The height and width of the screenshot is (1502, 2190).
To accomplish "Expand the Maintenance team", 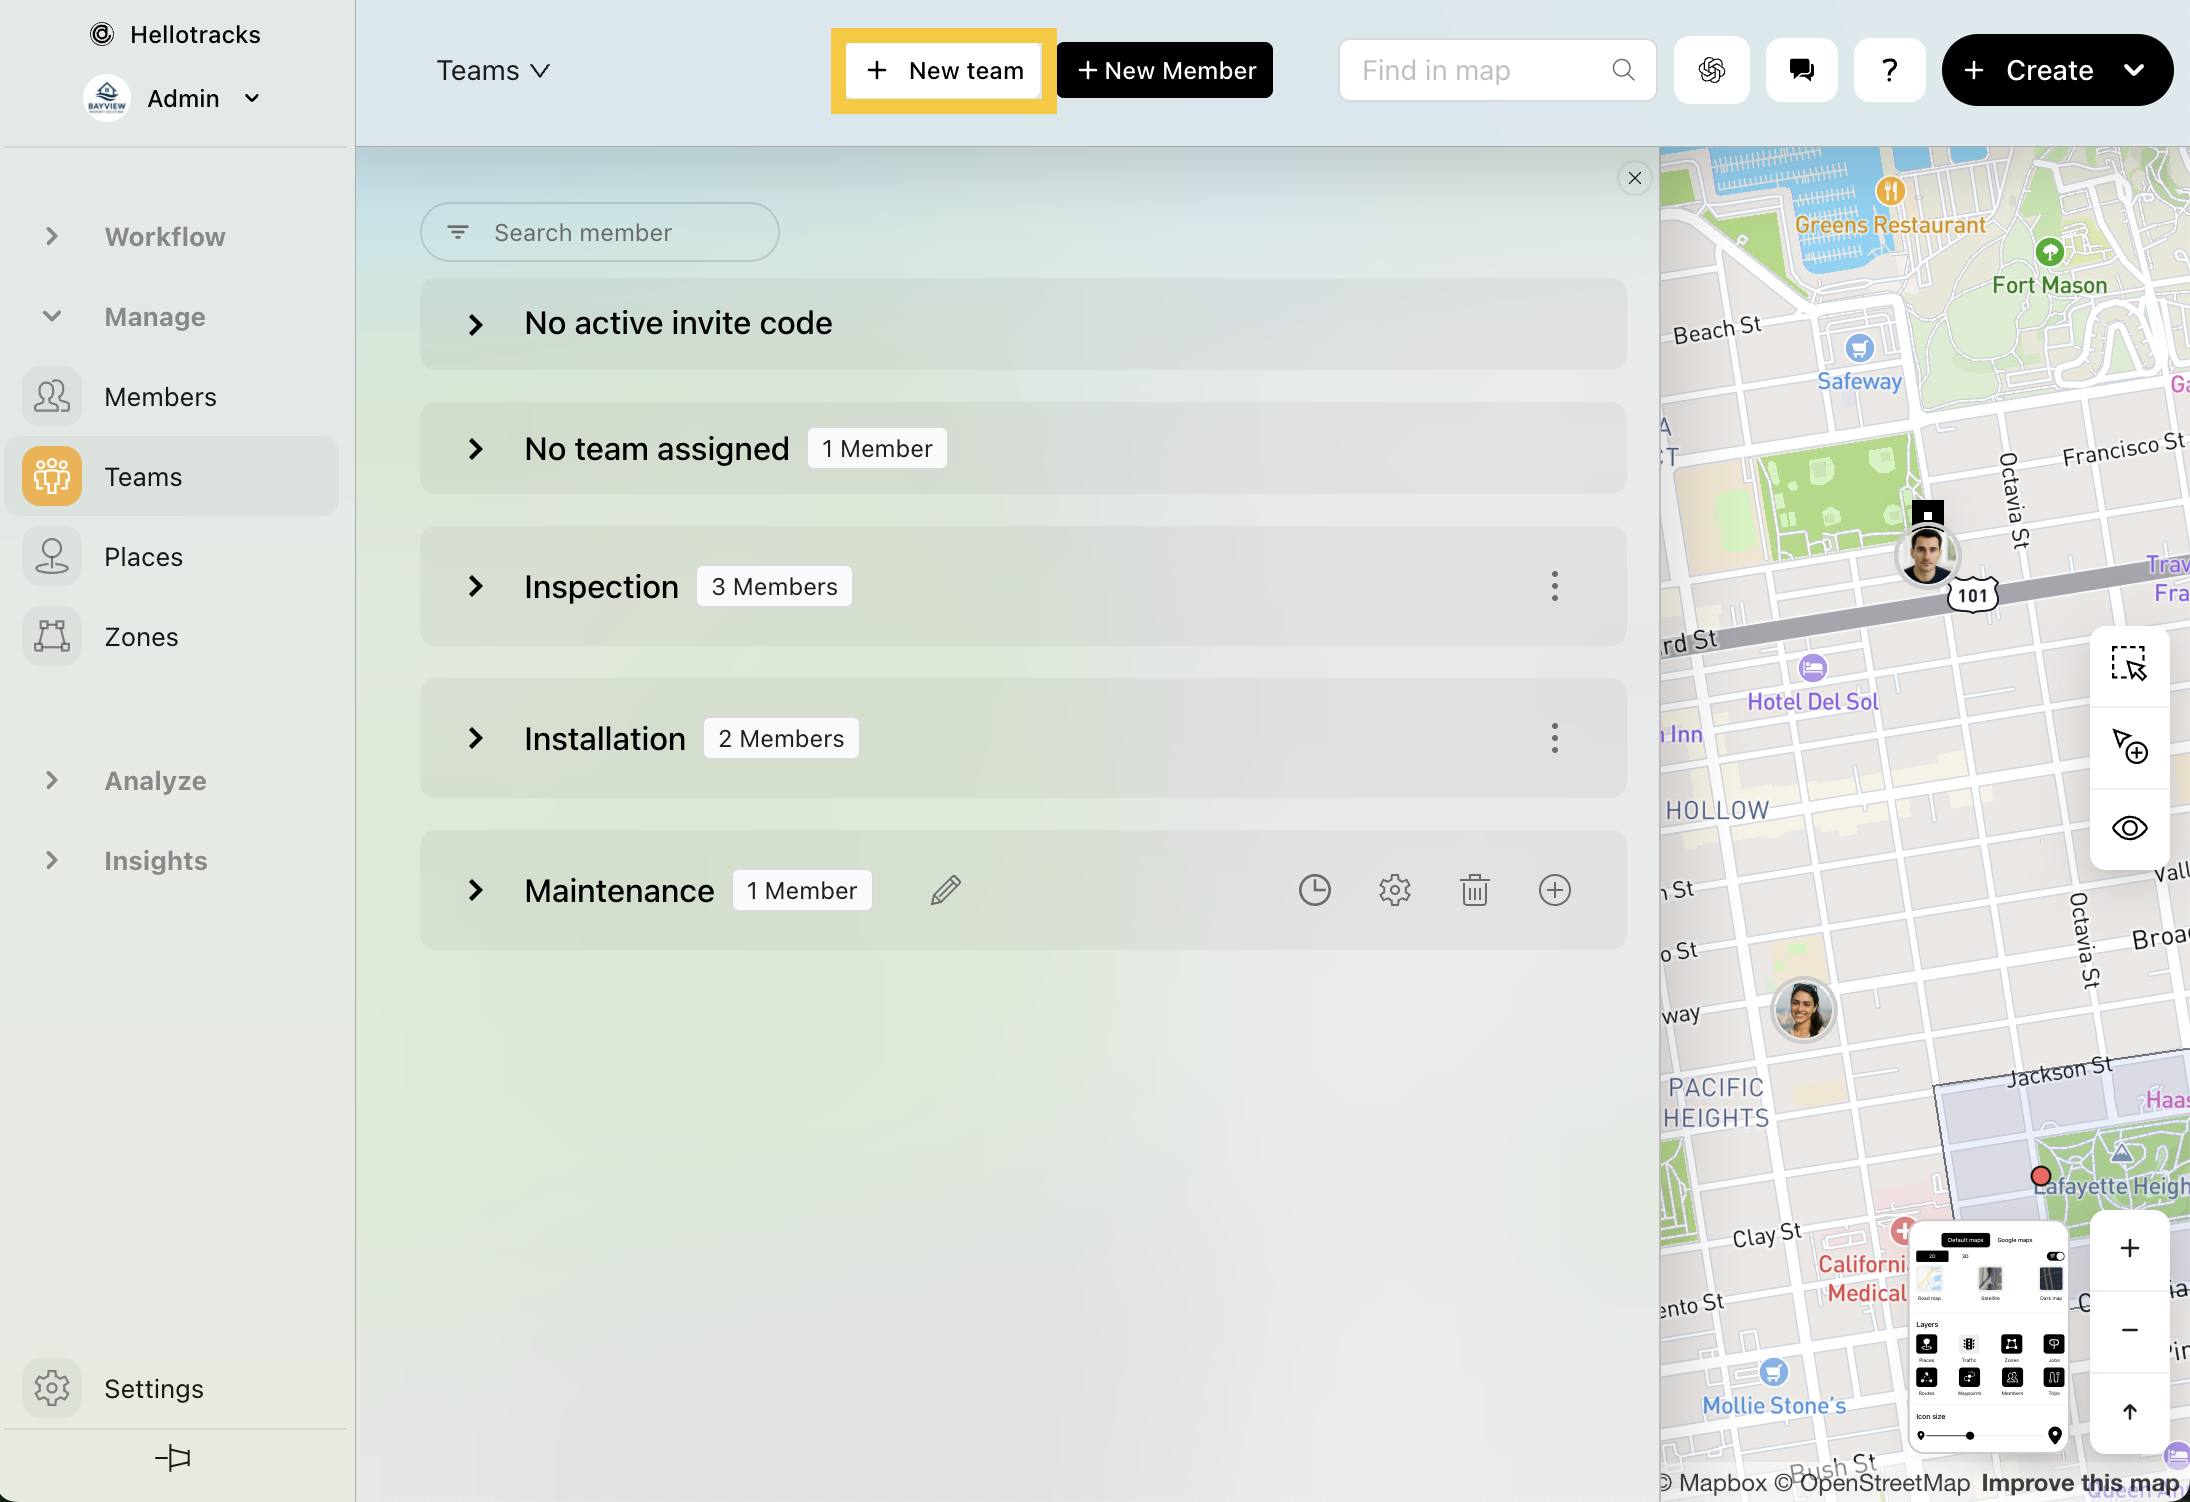I will pos(475,890).
